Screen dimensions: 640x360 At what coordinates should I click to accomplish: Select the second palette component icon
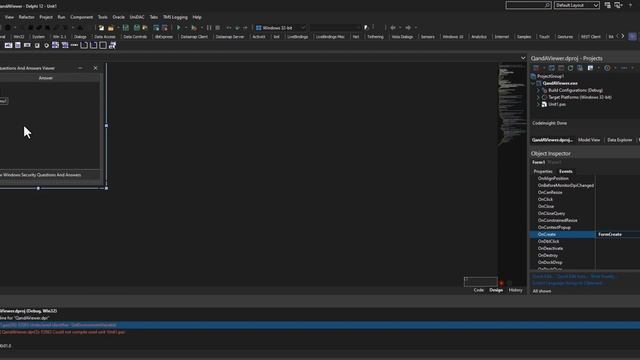tap(18, 45)
